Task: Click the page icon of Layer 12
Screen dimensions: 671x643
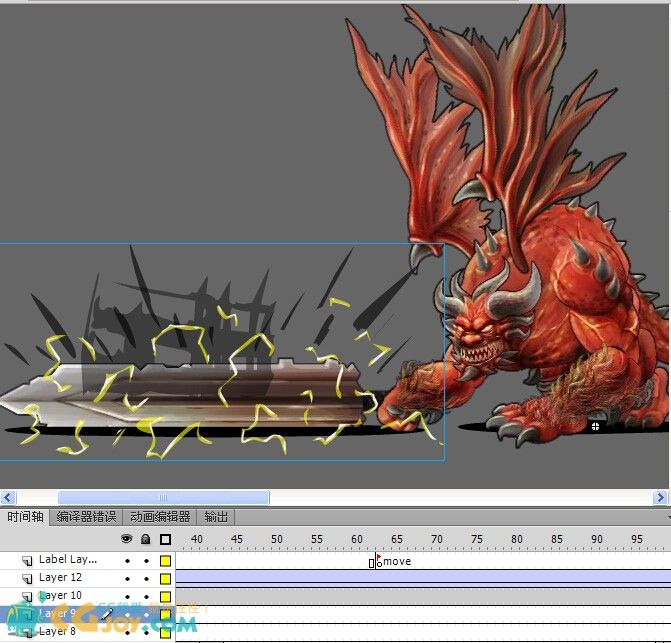Action: pos(27,578)
